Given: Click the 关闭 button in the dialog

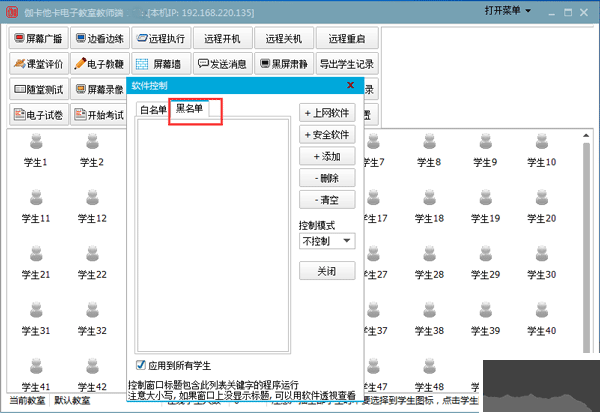Looking at the screenshot, I should point(327,271).
